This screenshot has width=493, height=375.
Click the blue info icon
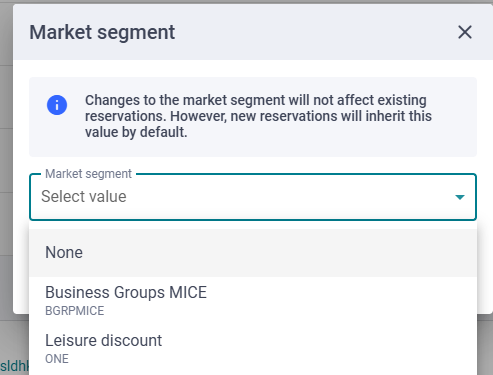pyautogui.click(x=57, y=105)
